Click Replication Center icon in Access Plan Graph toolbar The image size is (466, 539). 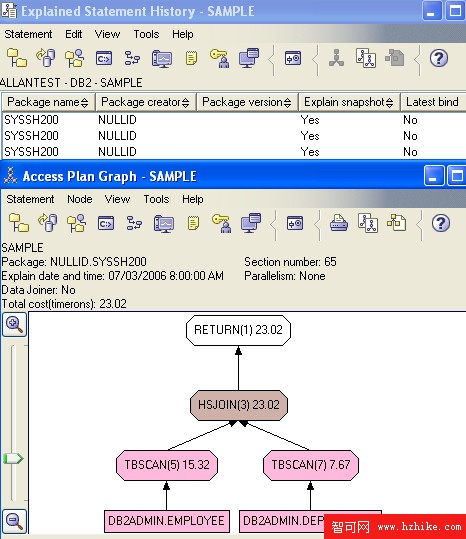point(48,223)
